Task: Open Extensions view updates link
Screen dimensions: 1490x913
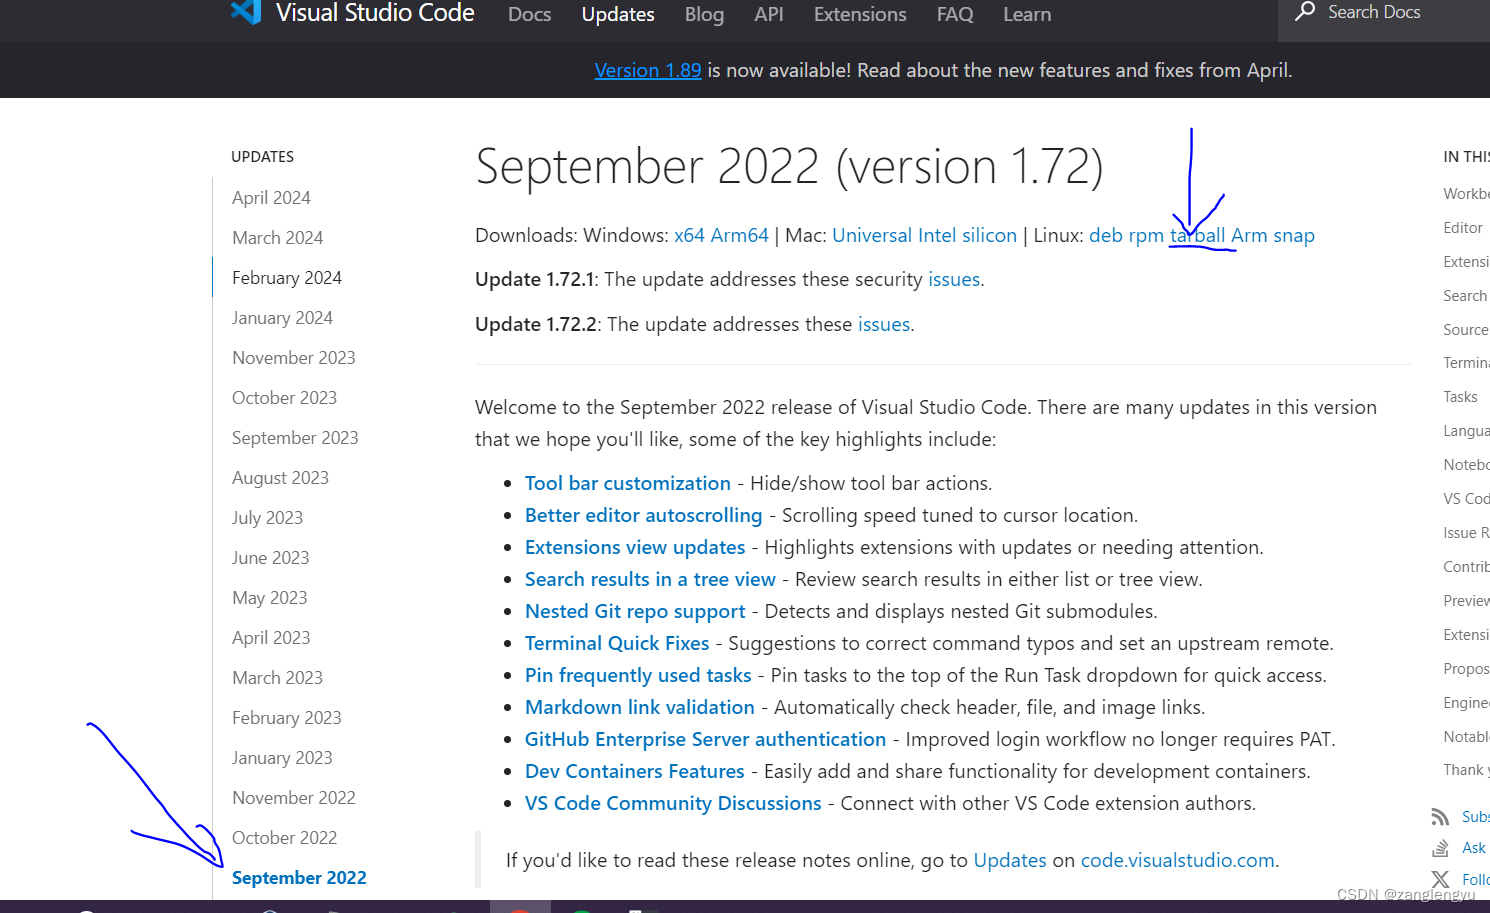Action: tap(635, 547)
